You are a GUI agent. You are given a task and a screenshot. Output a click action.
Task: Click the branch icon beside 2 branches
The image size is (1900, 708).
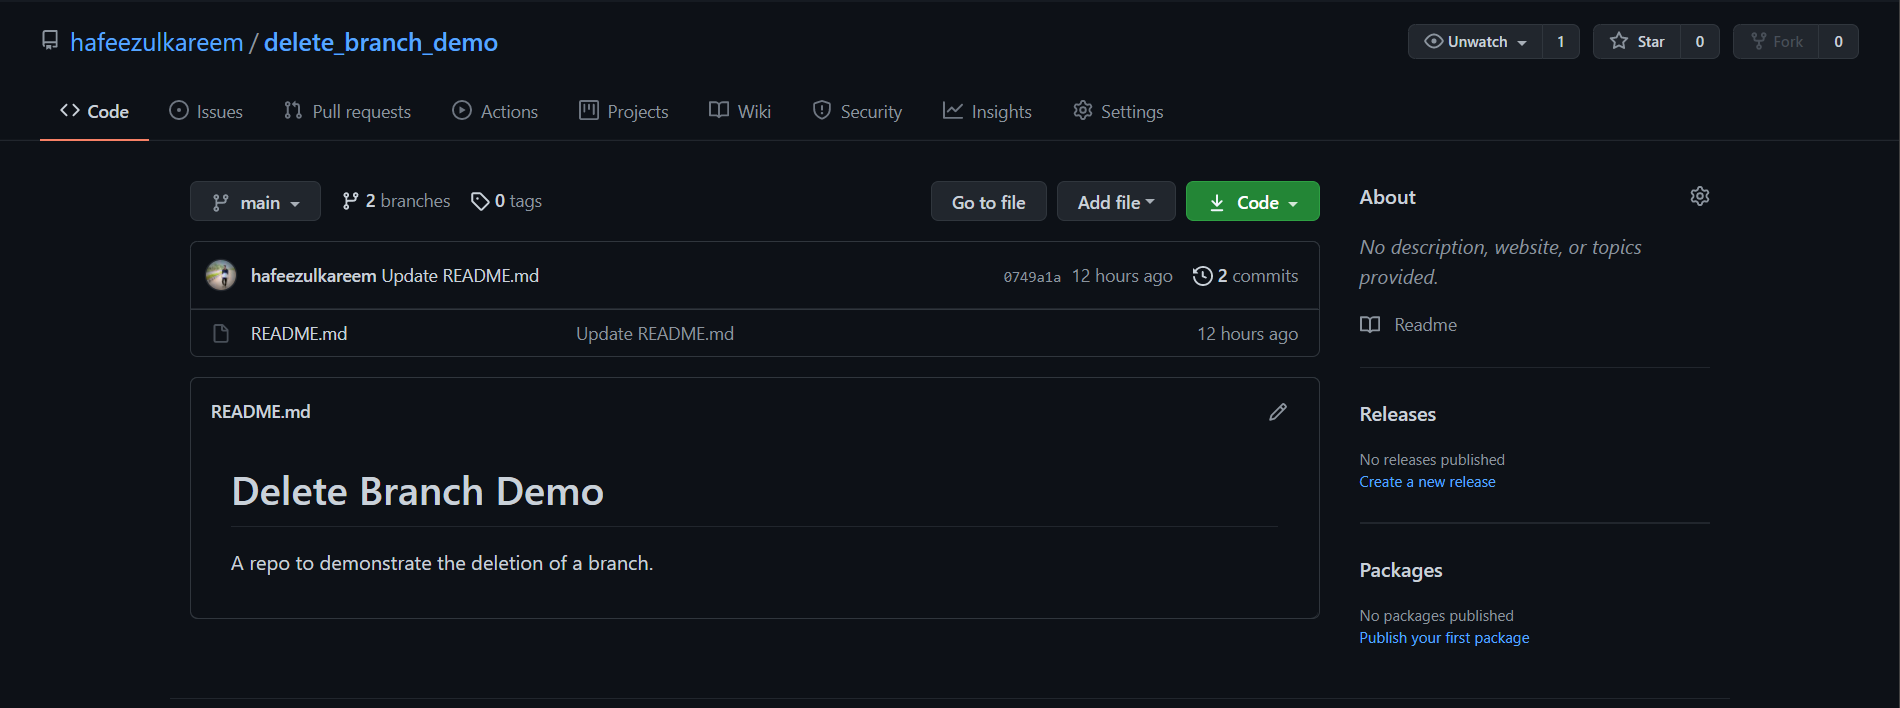[x=350, y=201]
